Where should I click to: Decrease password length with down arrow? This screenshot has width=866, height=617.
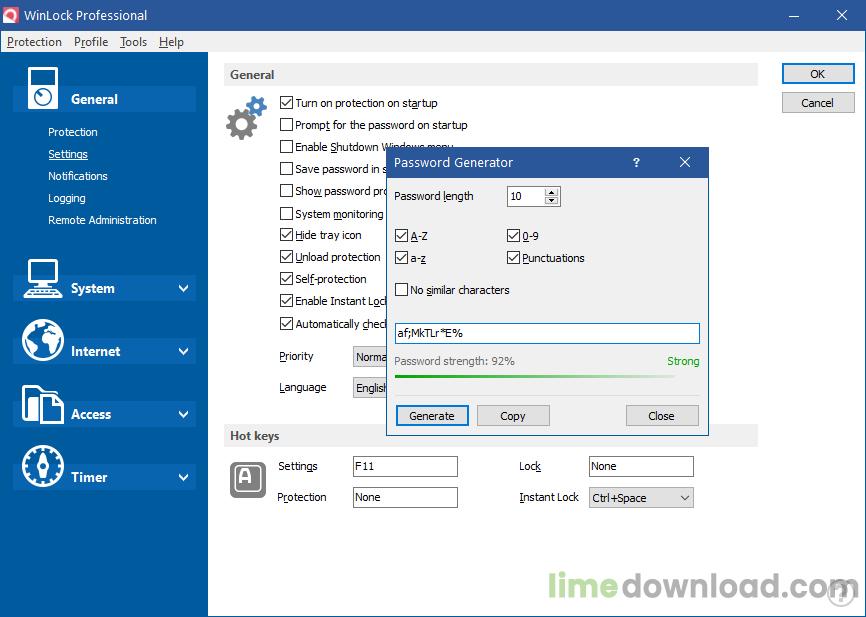pos(551,200)
